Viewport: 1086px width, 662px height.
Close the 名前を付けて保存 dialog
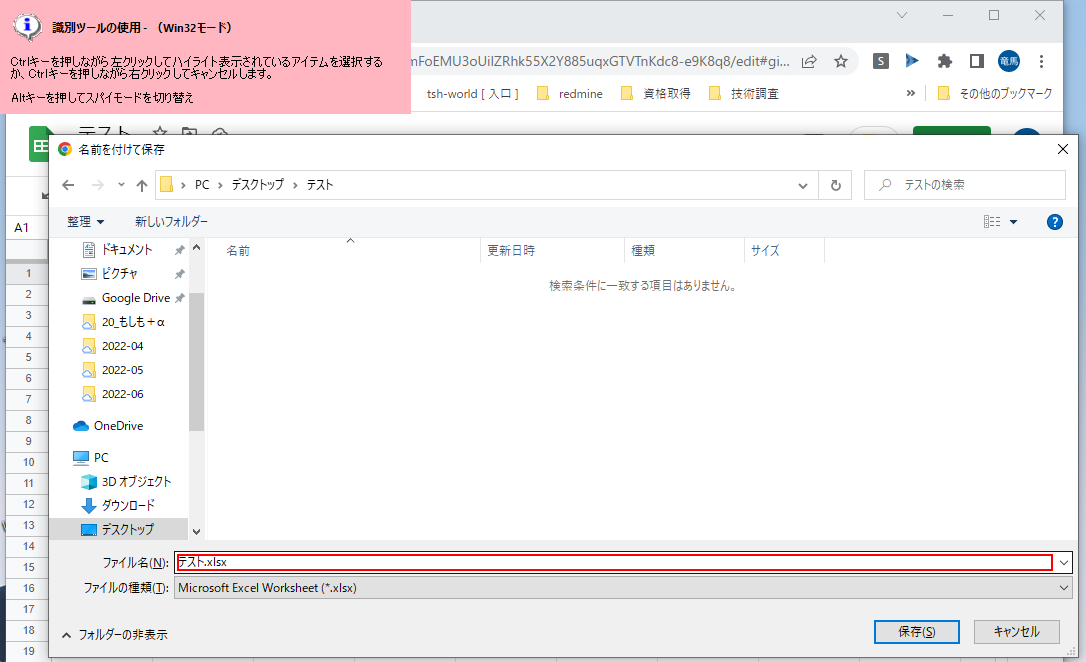[x=1062, y=149]
